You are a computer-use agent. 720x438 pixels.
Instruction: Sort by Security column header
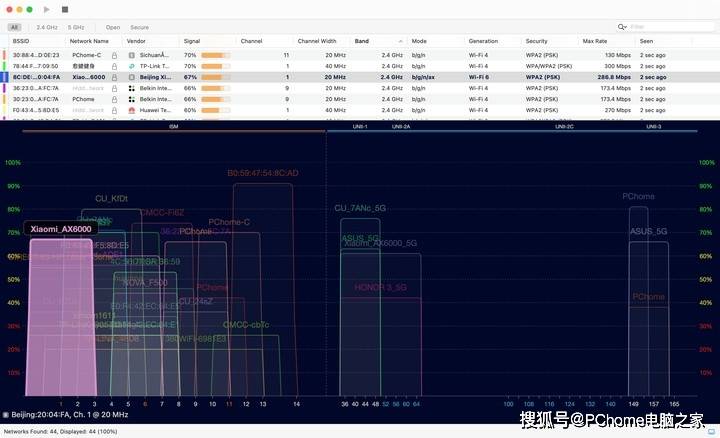[x=536, y=41]
